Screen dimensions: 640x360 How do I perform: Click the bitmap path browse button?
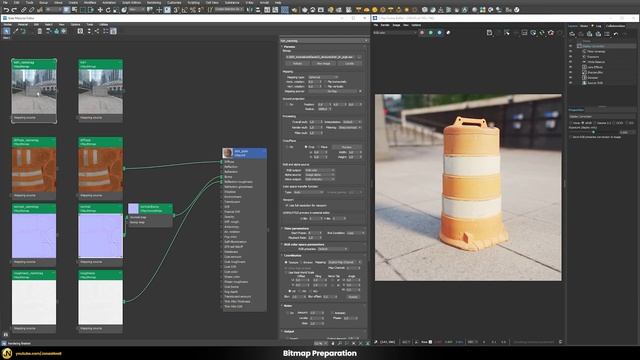pyautogui.click(x=359, y=57)
